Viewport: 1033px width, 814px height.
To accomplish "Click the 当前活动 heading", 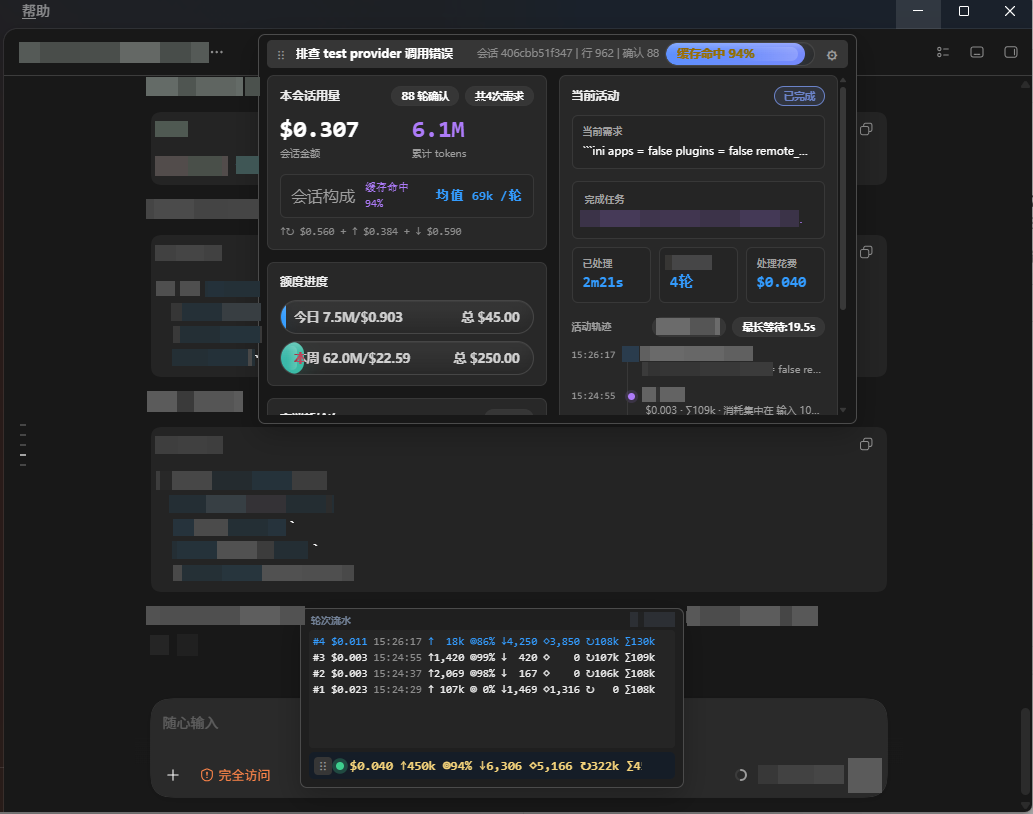I will click(595, 96).
